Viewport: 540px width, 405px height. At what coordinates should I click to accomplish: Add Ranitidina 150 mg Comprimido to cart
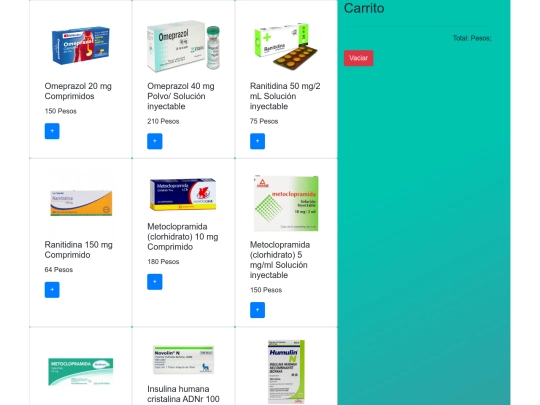[x=52, y=290]
